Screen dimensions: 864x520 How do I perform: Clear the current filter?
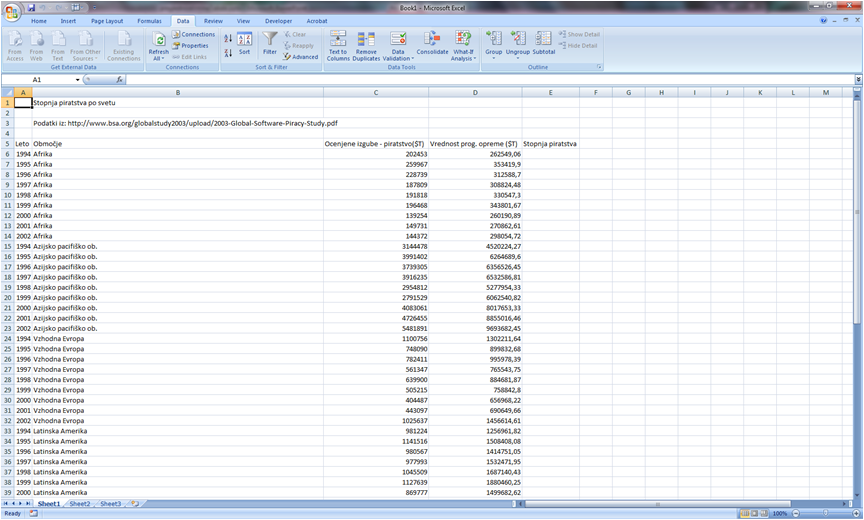295,34
